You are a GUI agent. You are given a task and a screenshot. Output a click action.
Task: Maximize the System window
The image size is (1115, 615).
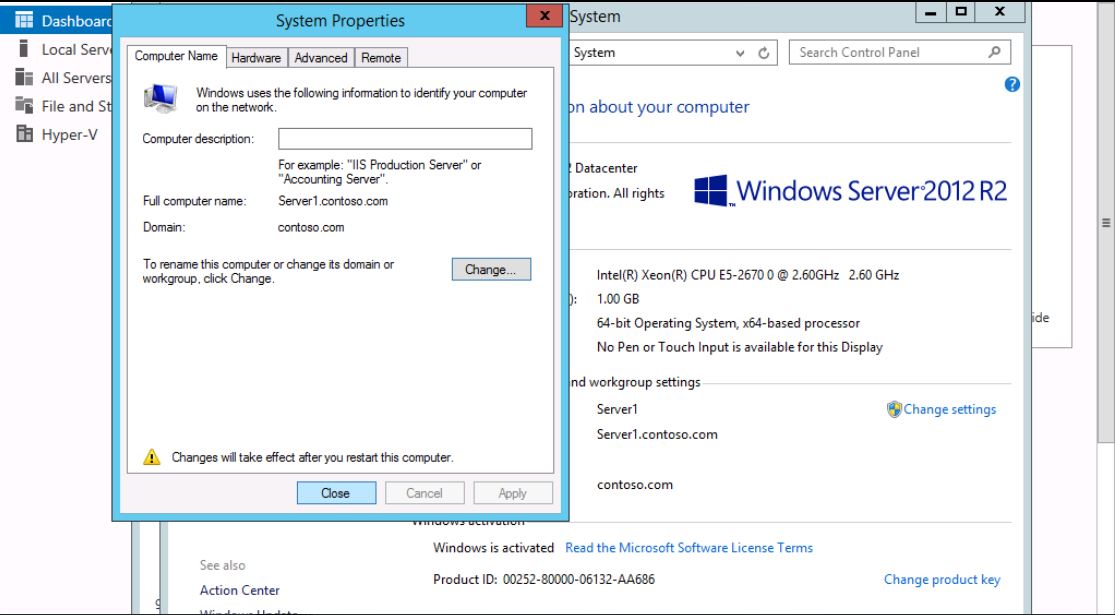click(961, 12)
